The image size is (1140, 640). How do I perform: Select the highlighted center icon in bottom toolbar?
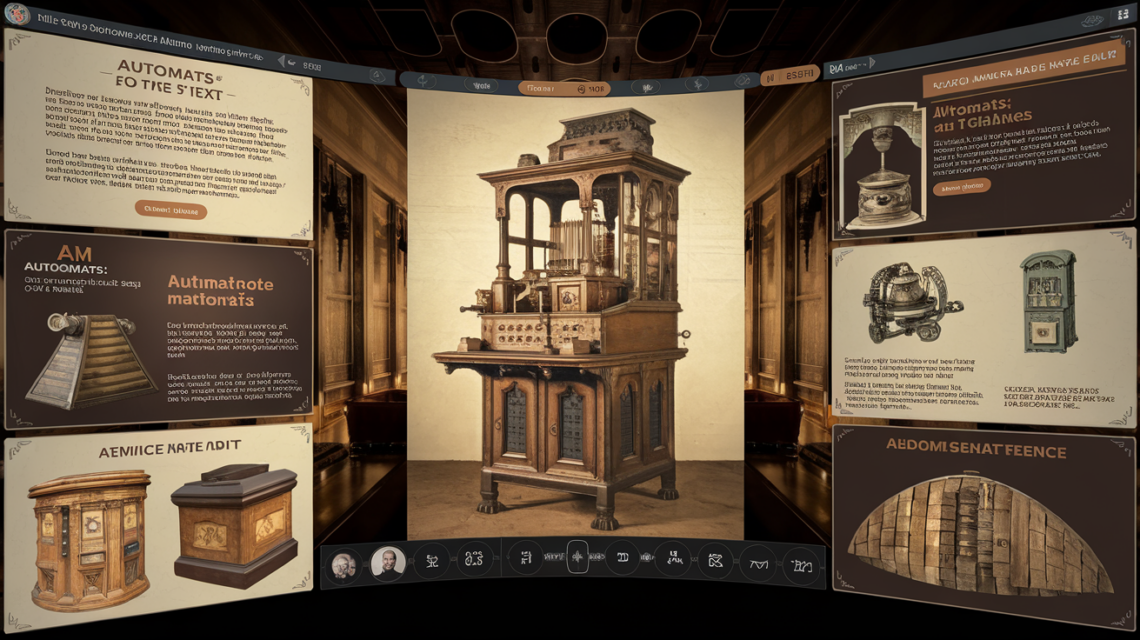pyautogui.click(x=578, y=557)
